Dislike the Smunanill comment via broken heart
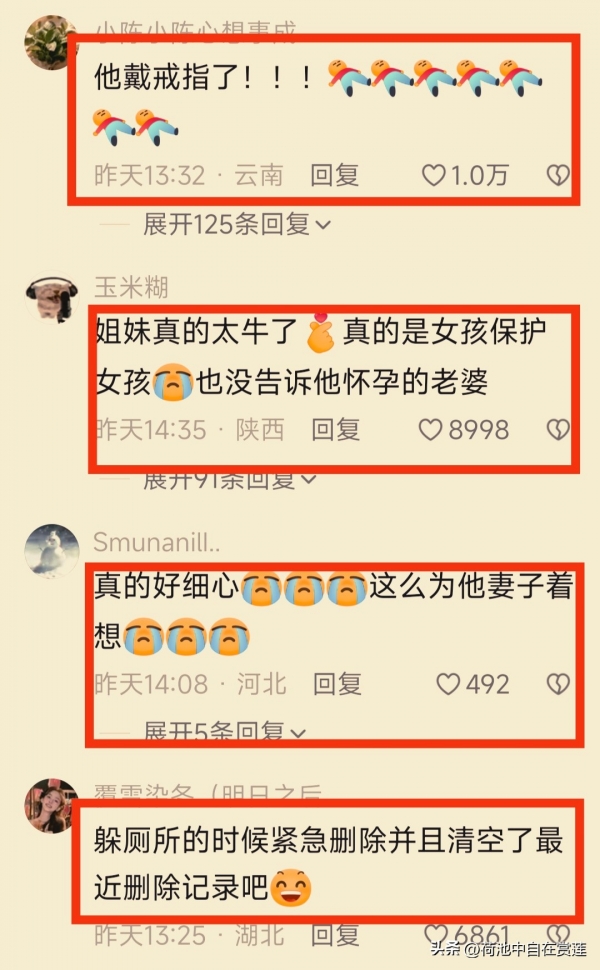Screen dimensions: 600x970 558,684
